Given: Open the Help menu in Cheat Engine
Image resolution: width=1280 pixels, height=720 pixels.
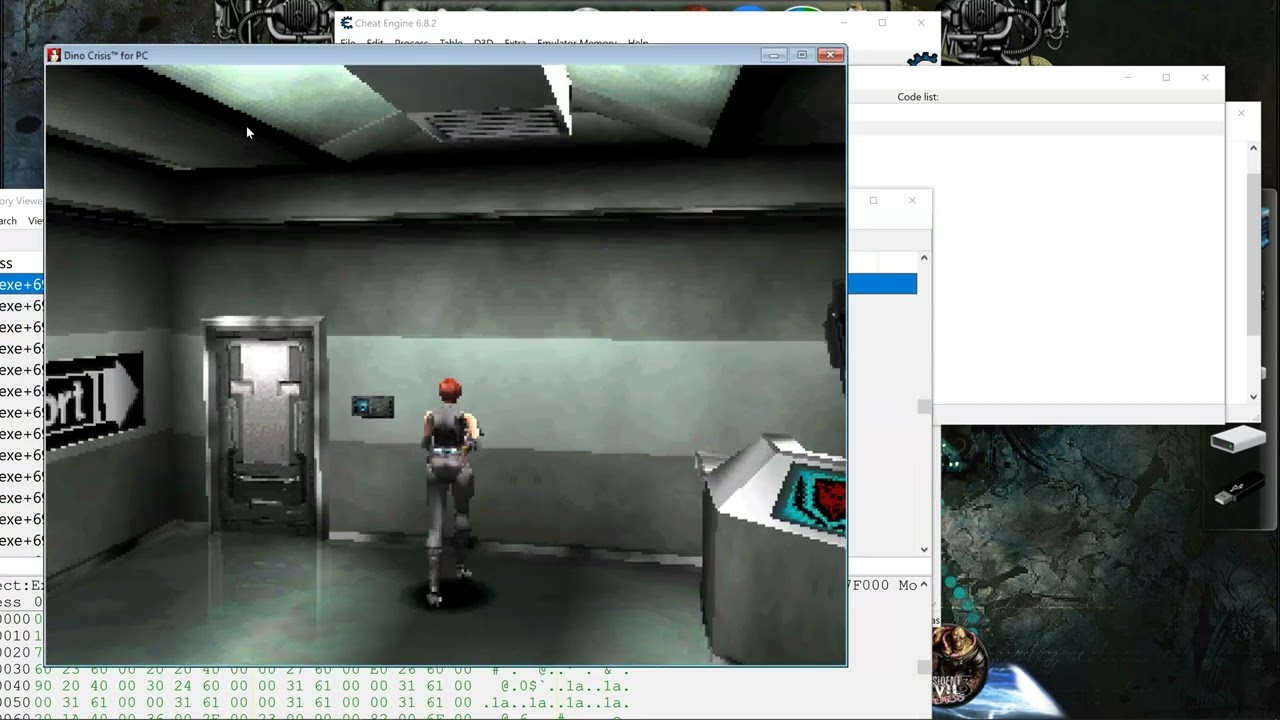Looking at the screenshot, I should [638, 43].
